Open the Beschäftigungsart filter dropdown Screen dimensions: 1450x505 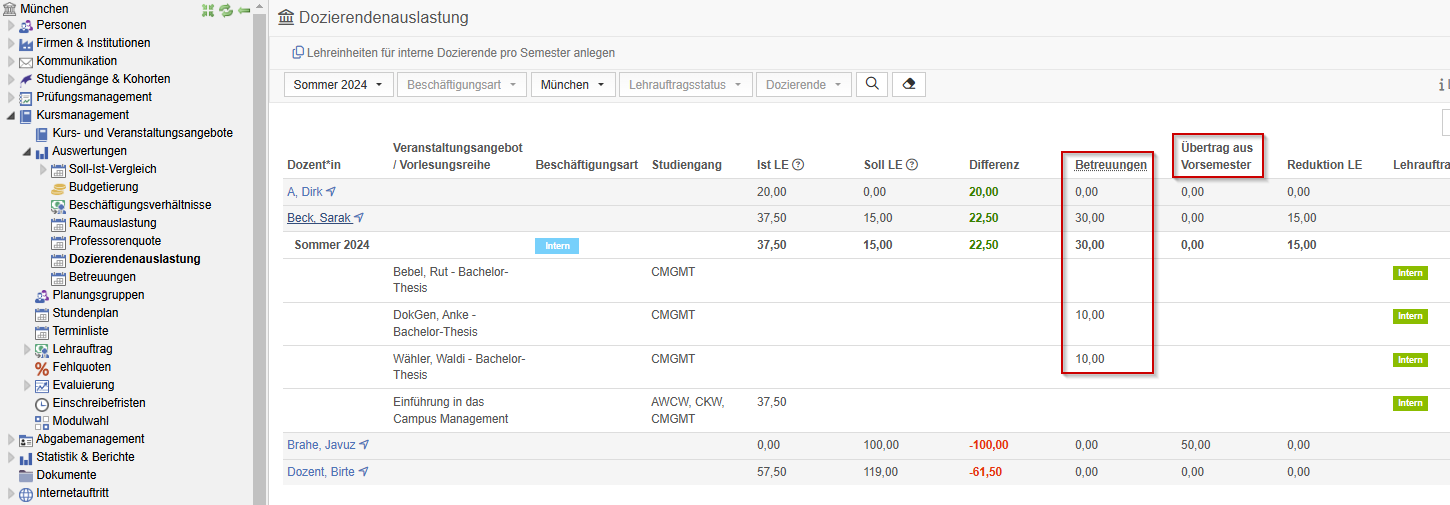[x=461, y=85]
